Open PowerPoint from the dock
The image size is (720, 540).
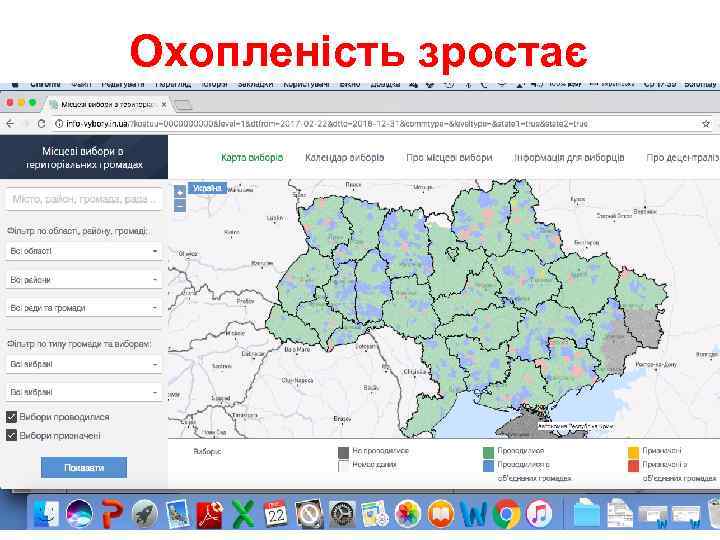[x=112, y=514]
